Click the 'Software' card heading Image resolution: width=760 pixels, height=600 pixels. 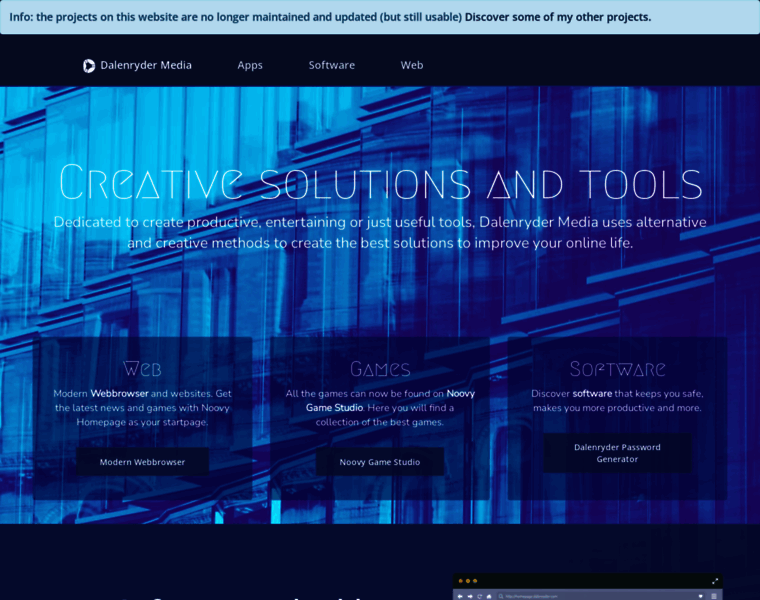pyautogui.click(x=617, y=369)
